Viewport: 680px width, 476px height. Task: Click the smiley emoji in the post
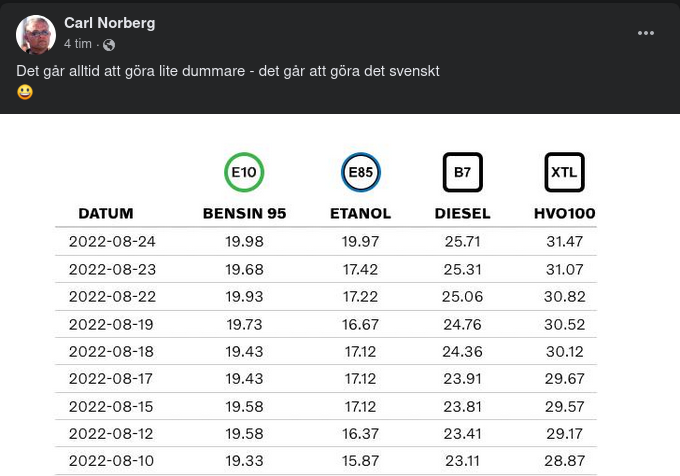pos(25,92)
